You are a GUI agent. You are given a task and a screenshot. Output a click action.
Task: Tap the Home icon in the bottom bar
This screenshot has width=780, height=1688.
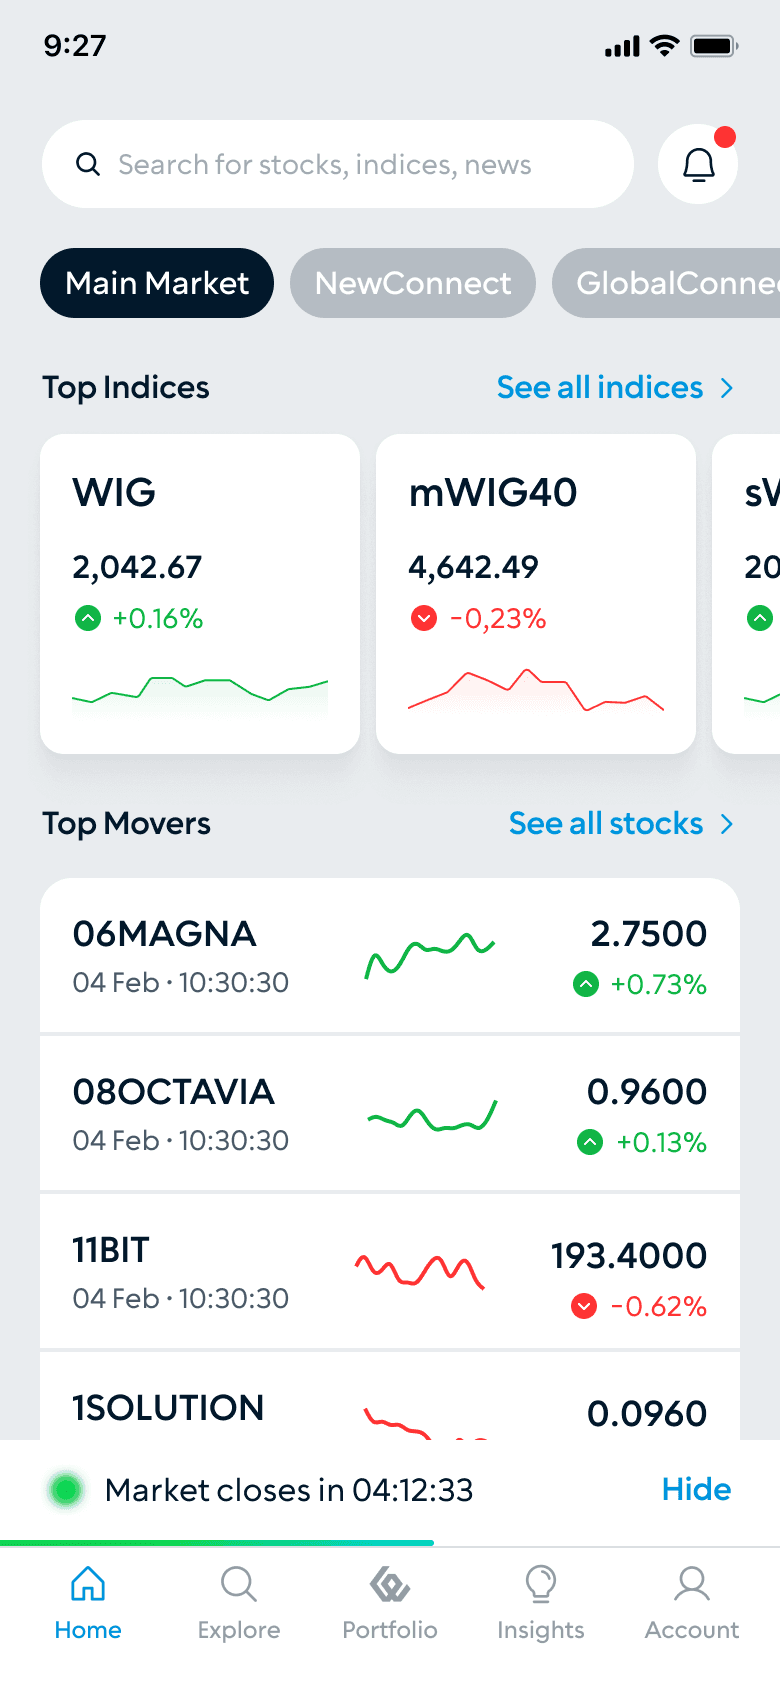pyautogui.click(x=88, y=1584)
